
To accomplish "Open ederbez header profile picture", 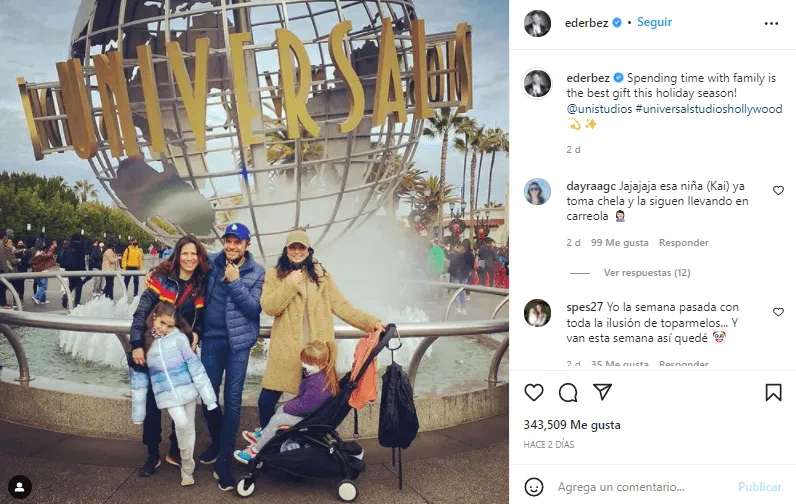I will (537, 23).
